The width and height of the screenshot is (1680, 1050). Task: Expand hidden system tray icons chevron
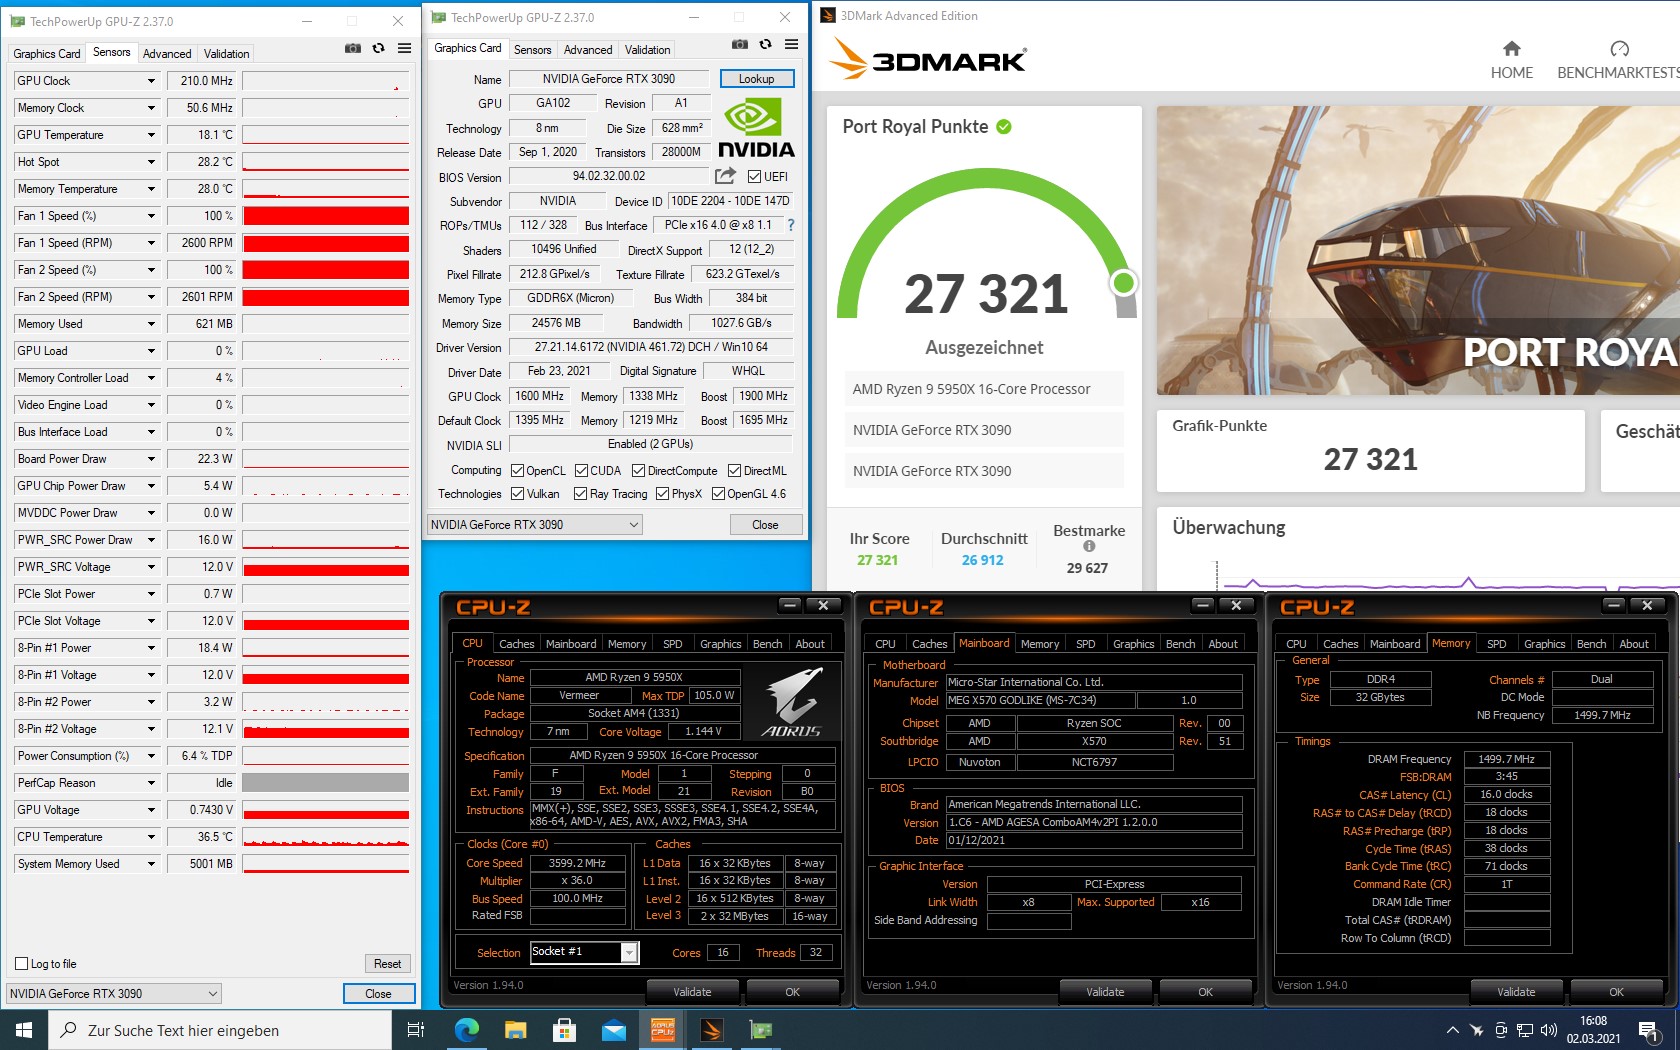pyautogui.click(x=1452, y=1030)
